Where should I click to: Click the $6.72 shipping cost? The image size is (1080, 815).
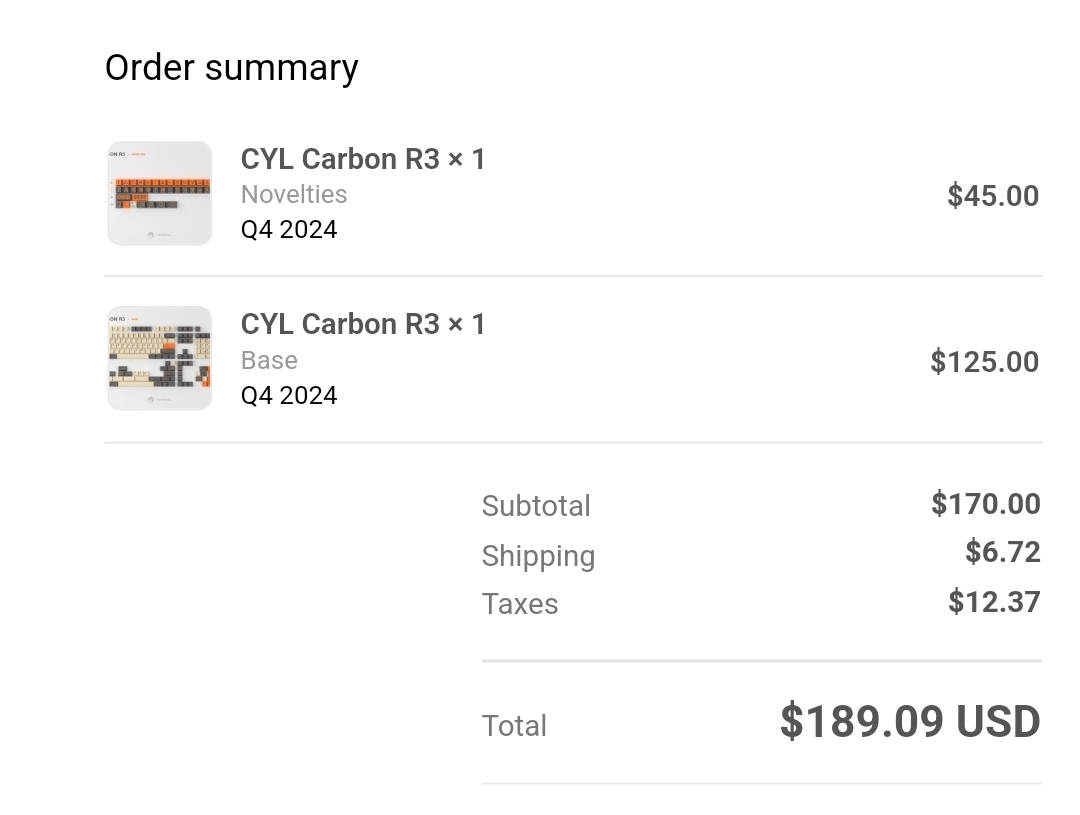1002,552
